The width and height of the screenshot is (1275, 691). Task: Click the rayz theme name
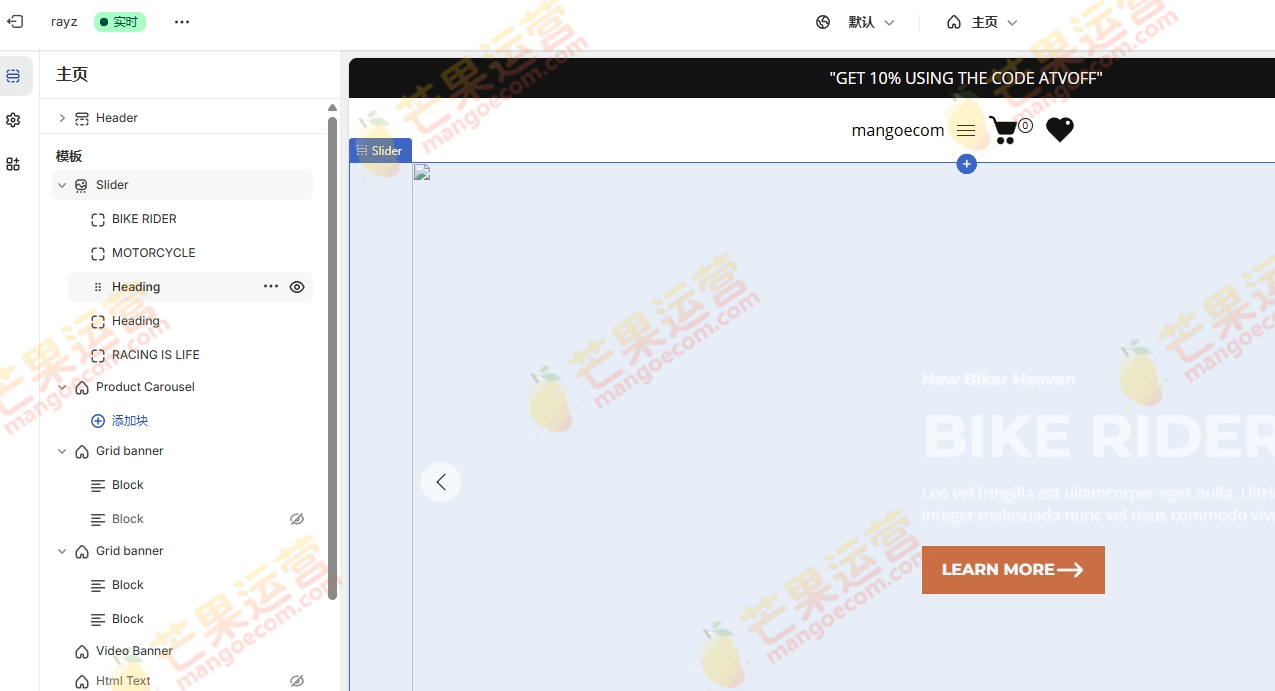point(64,22)
